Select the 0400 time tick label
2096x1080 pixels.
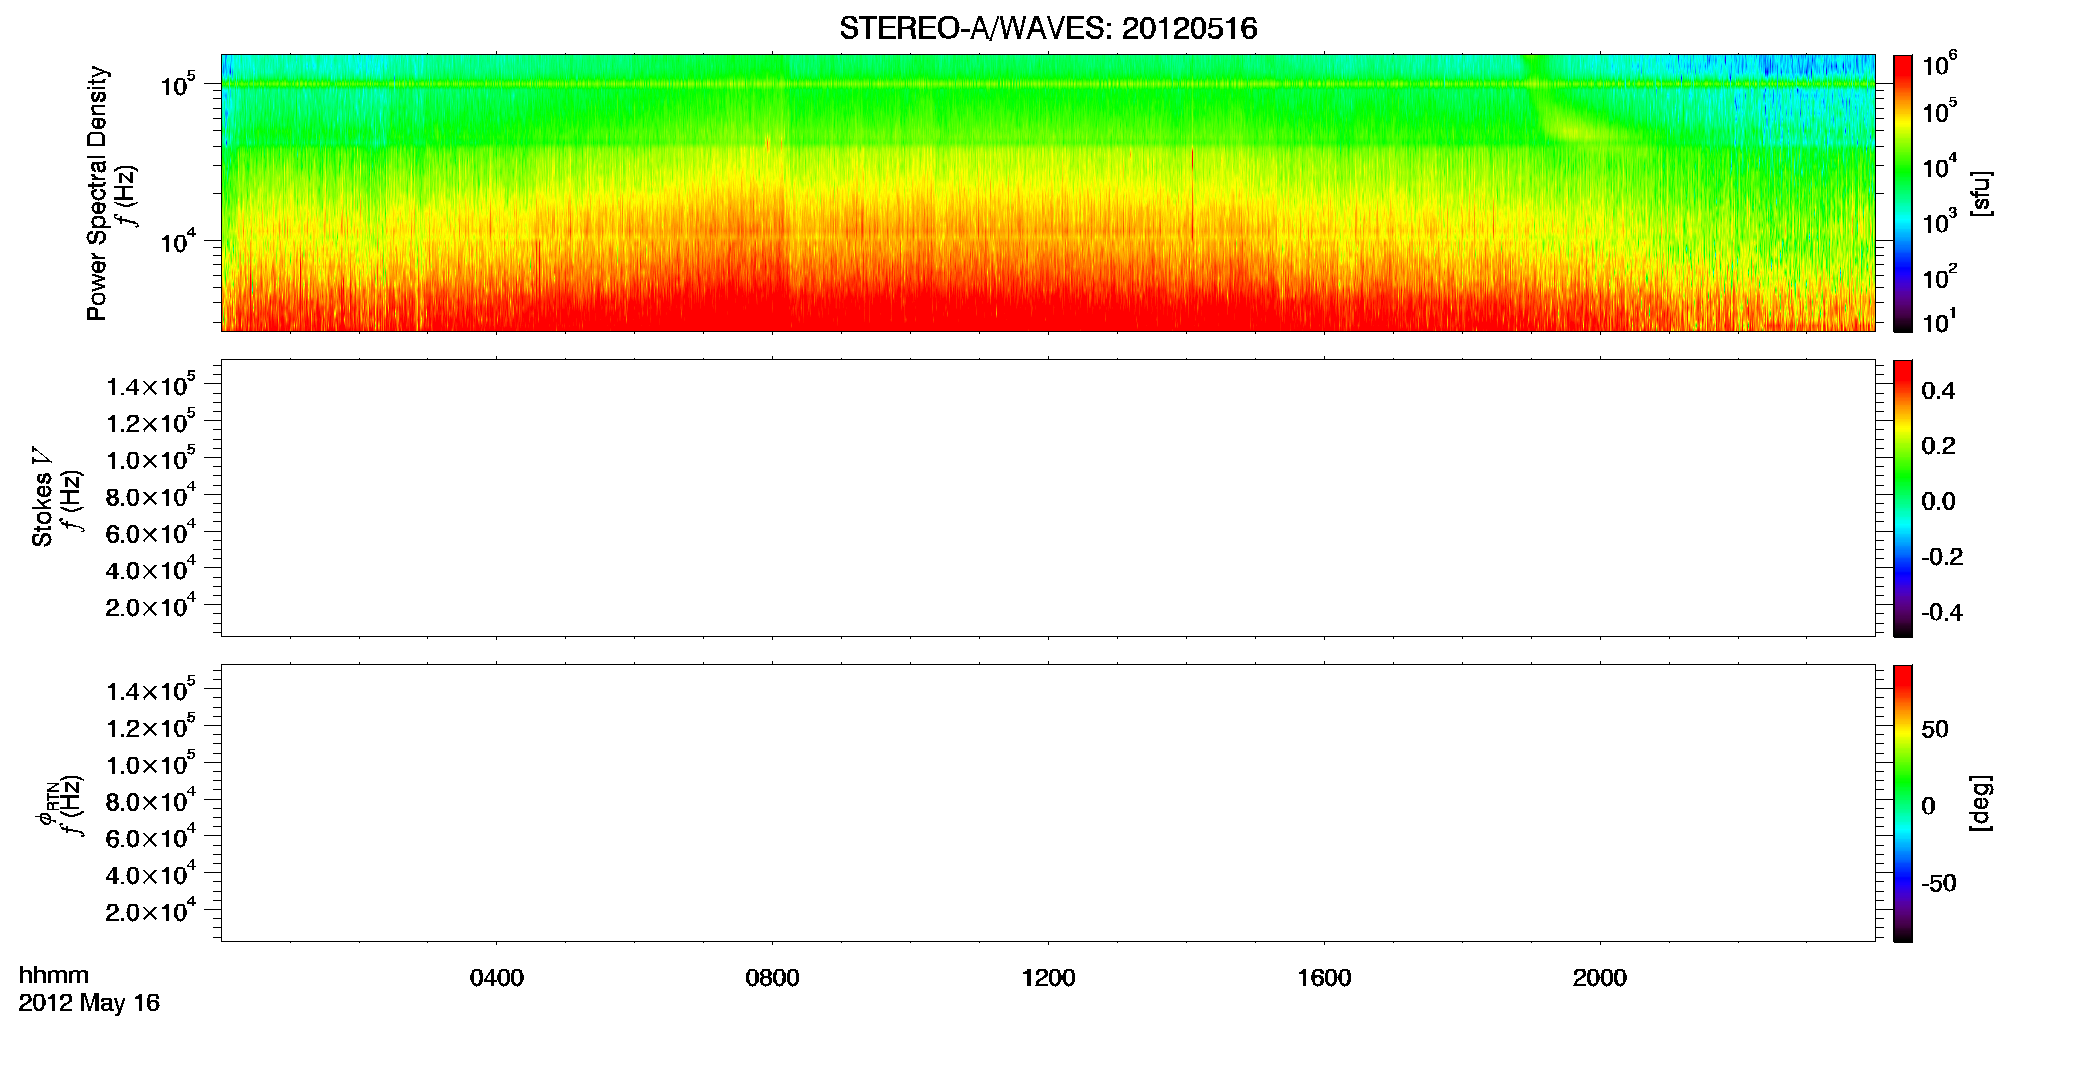tap(497, 978)
